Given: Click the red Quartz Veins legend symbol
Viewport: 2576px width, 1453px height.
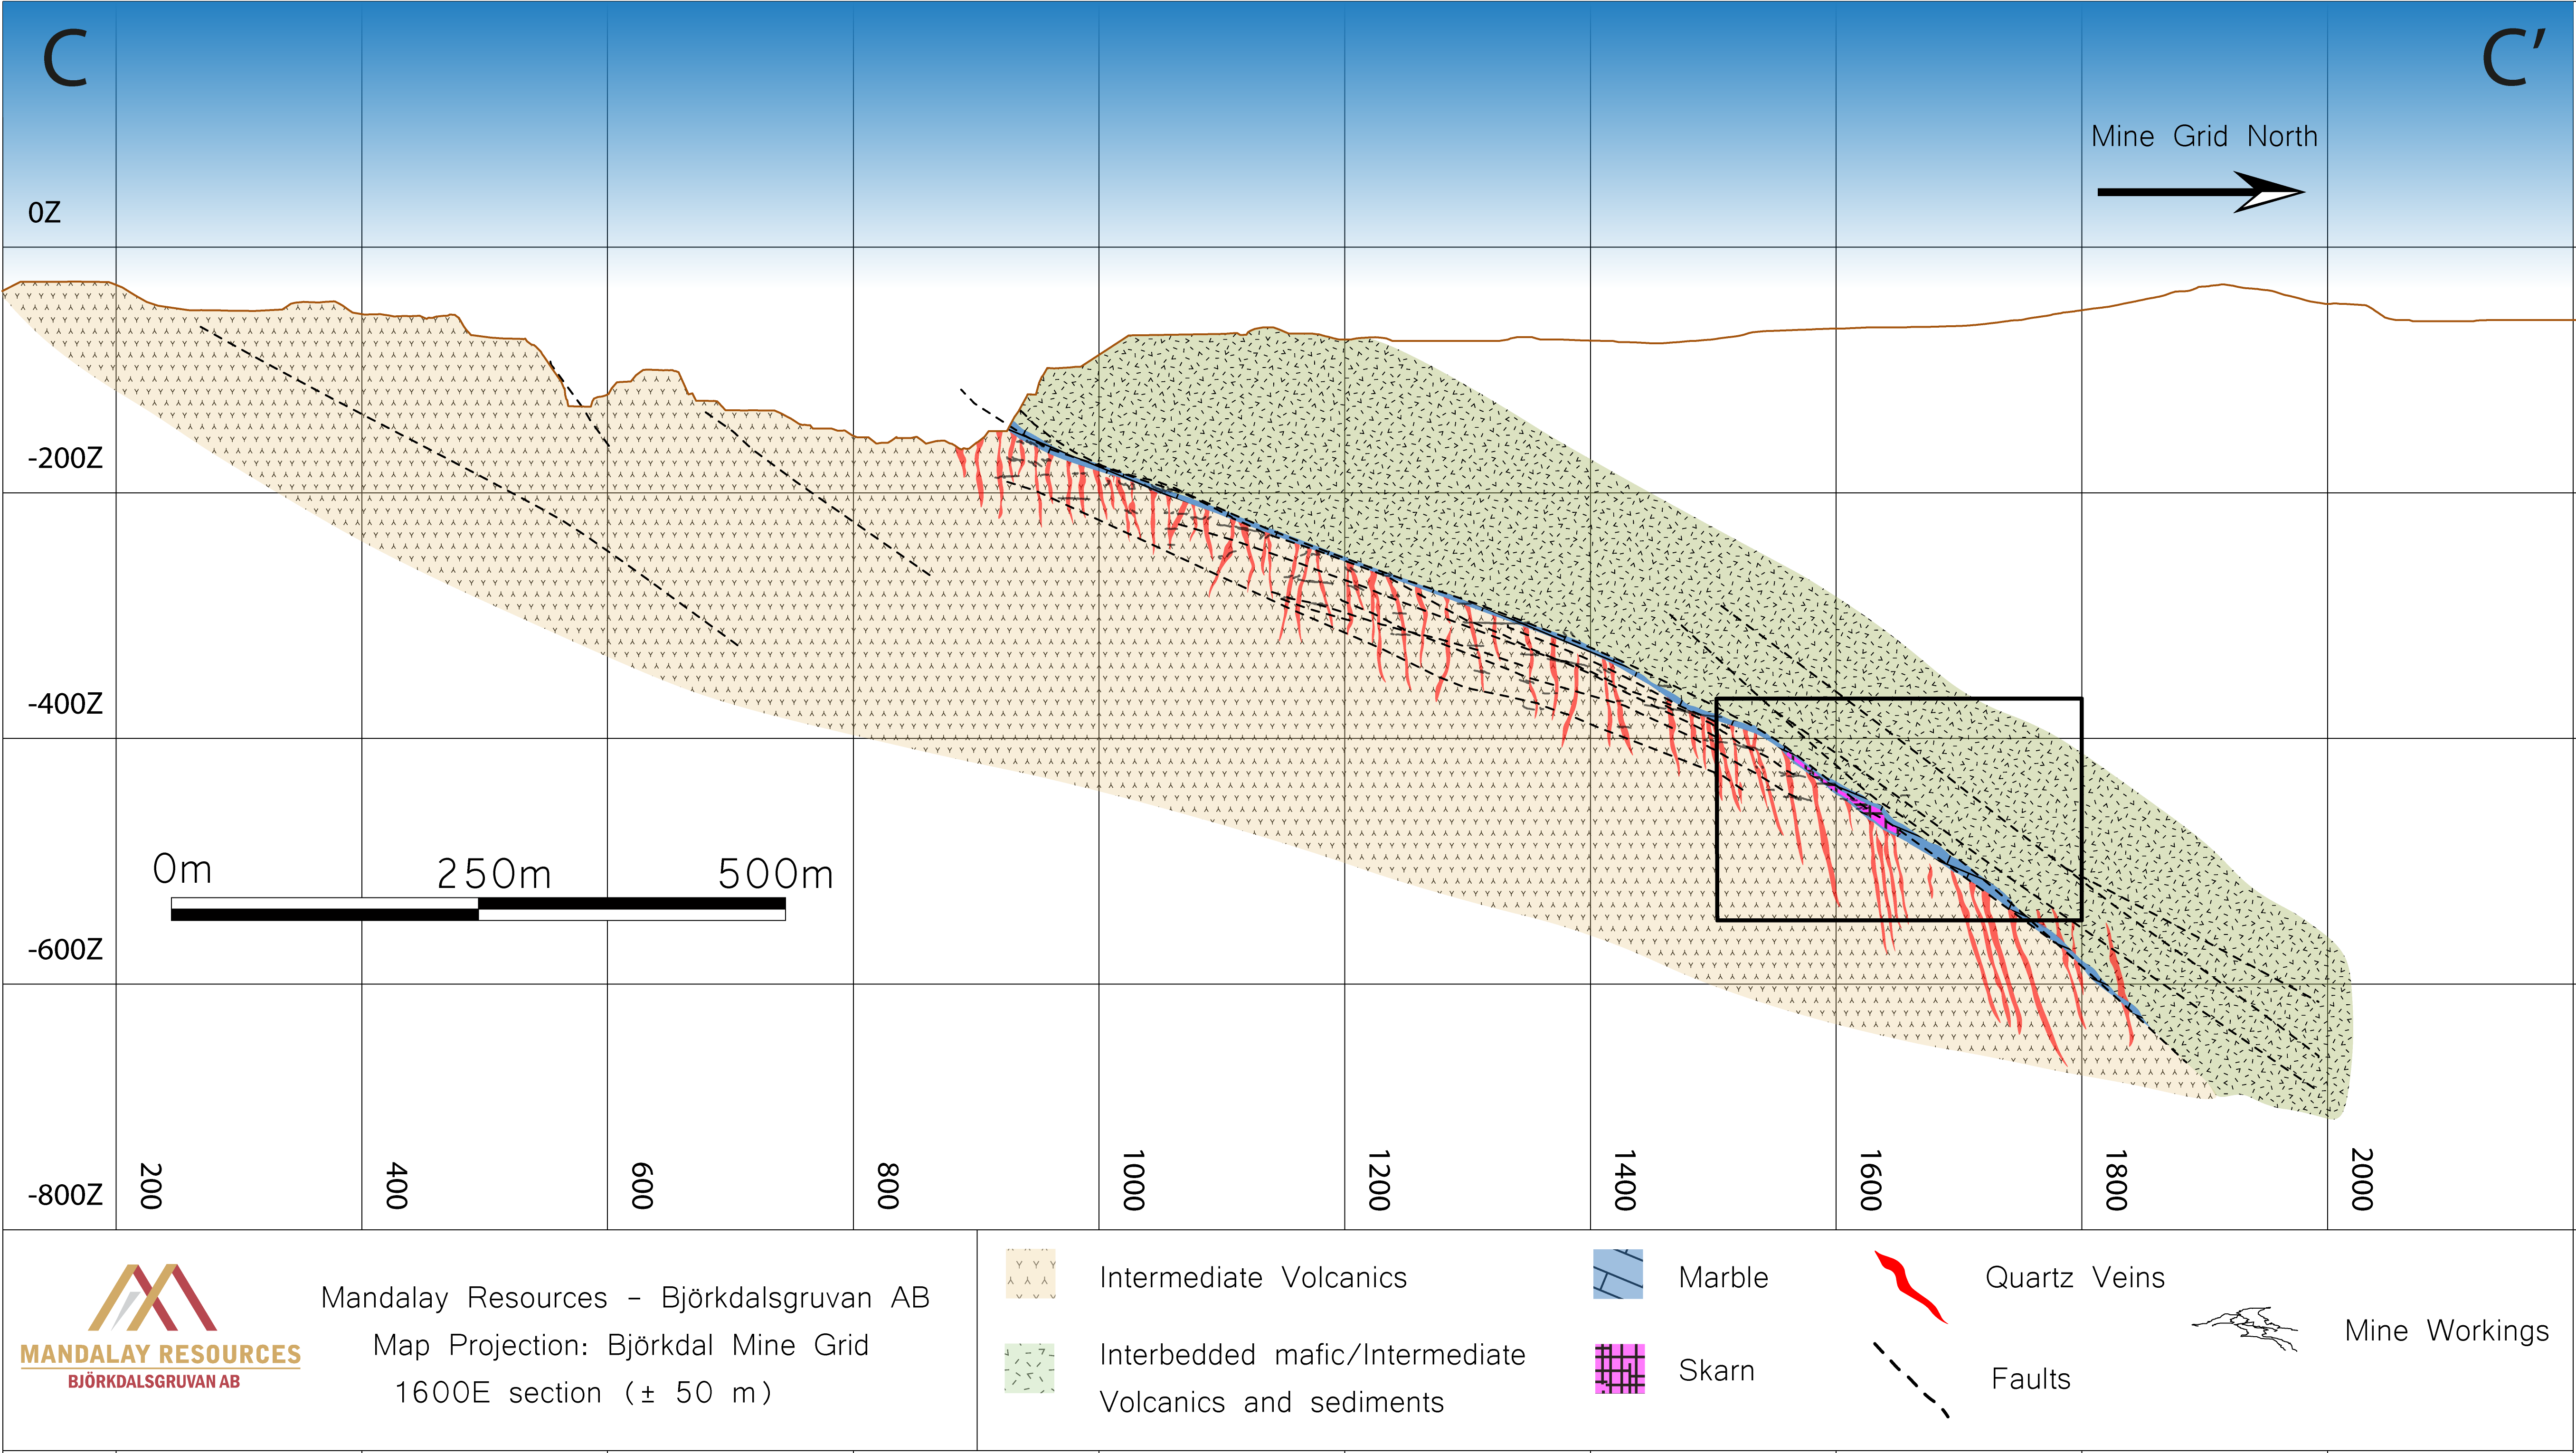Looking at the screenshot, I should point(1910,1286).
